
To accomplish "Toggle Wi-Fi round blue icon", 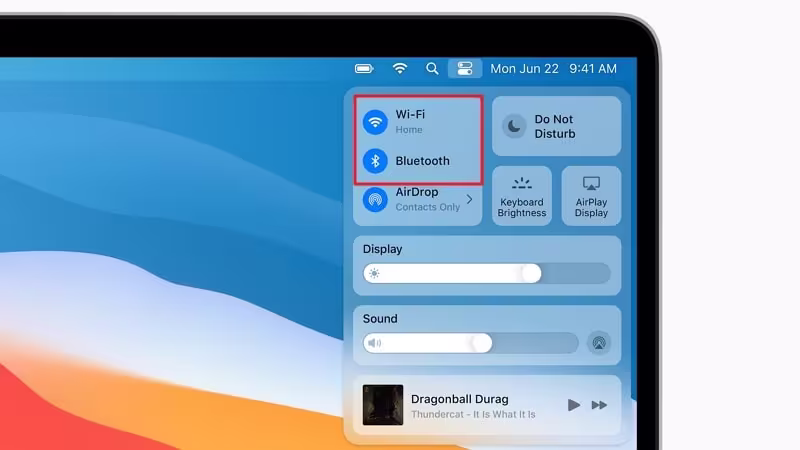I will pyautogui.click(x=375, y=122).
